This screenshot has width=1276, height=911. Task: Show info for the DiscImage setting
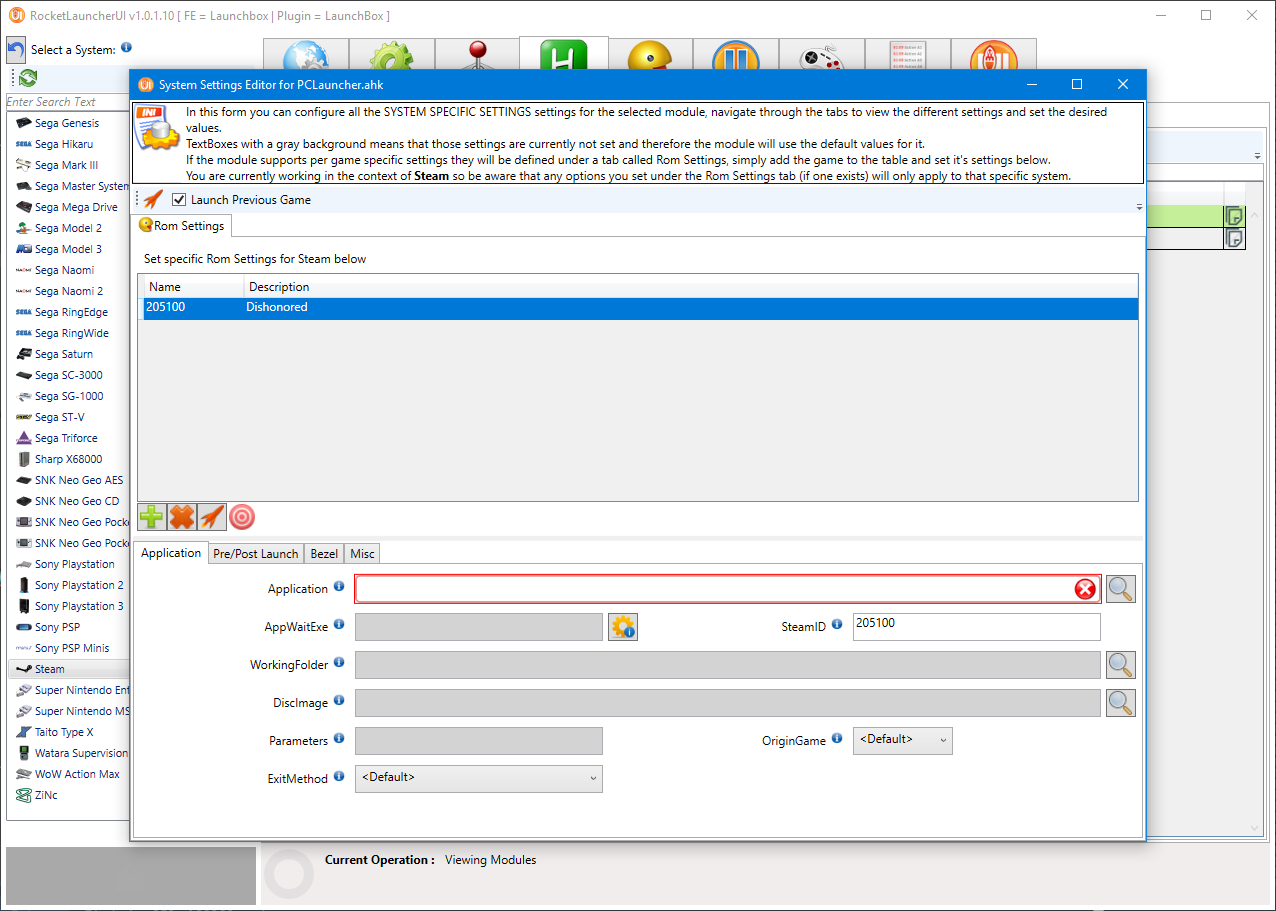pyautogui.click(x=339, y=701)
